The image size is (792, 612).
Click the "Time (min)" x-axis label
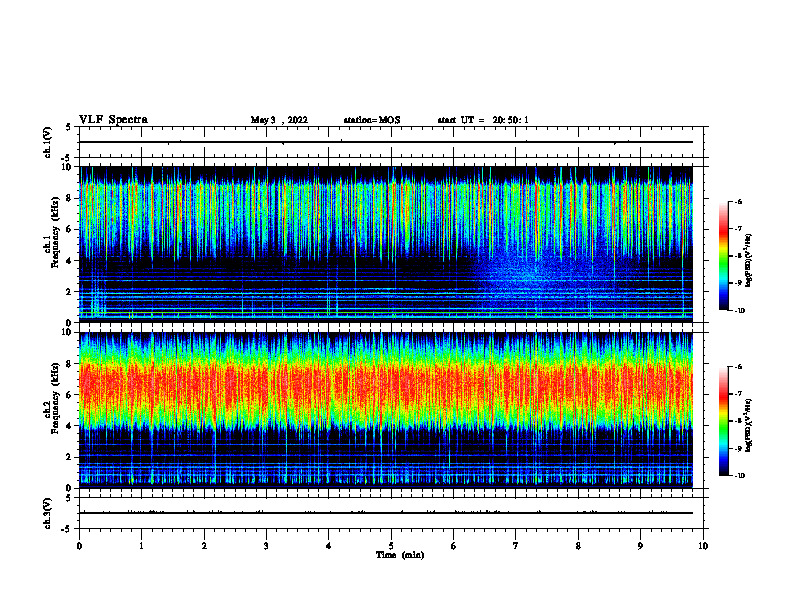coord(400,555)
